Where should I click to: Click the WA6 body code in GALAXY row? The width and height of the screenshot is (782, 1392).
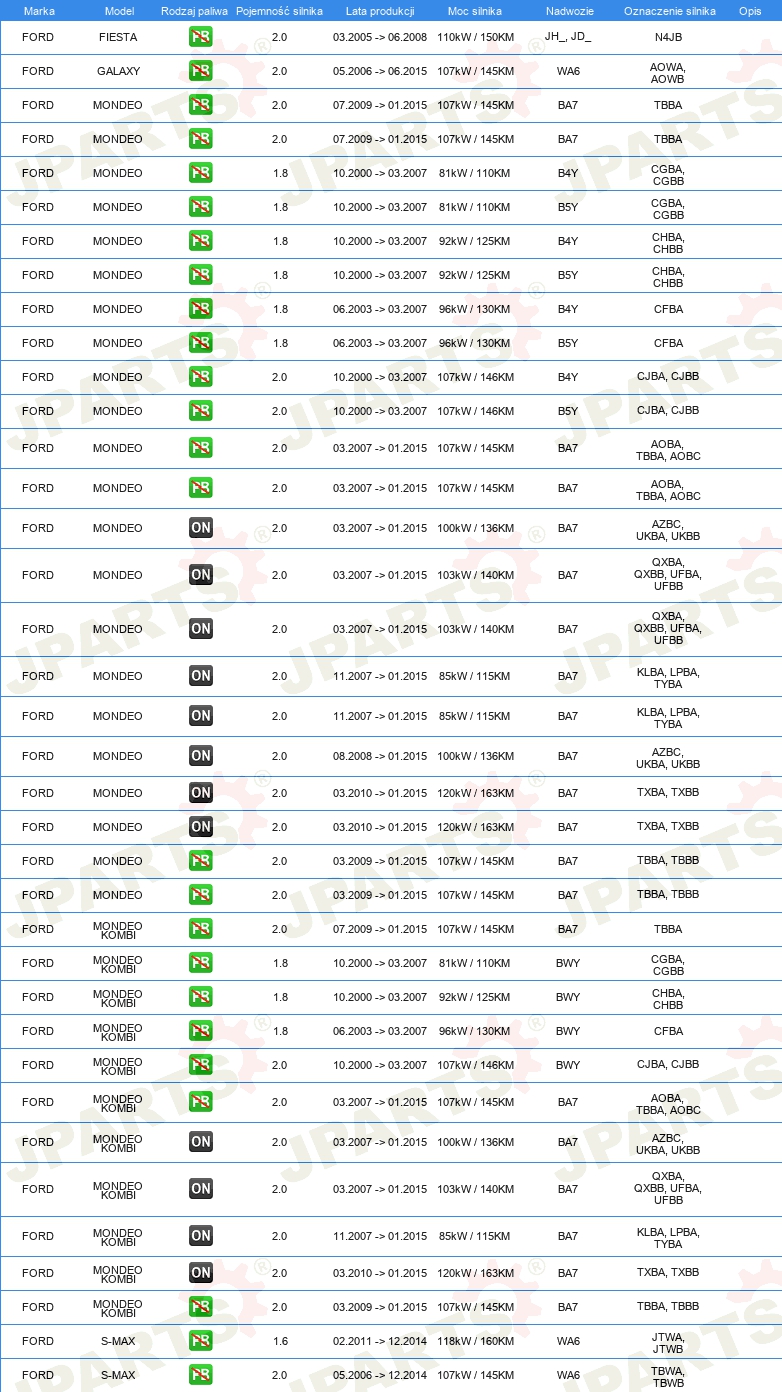pyautogui.click(x=568, y=71)
